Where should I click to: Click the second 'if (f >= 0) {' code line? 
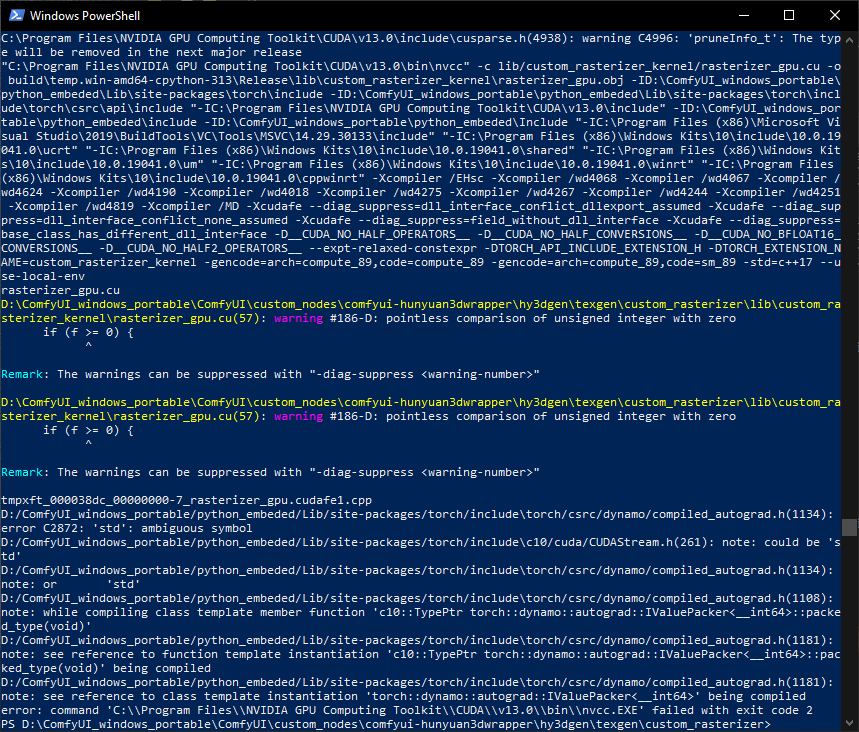pyautogui.click(x=88, y=430)
